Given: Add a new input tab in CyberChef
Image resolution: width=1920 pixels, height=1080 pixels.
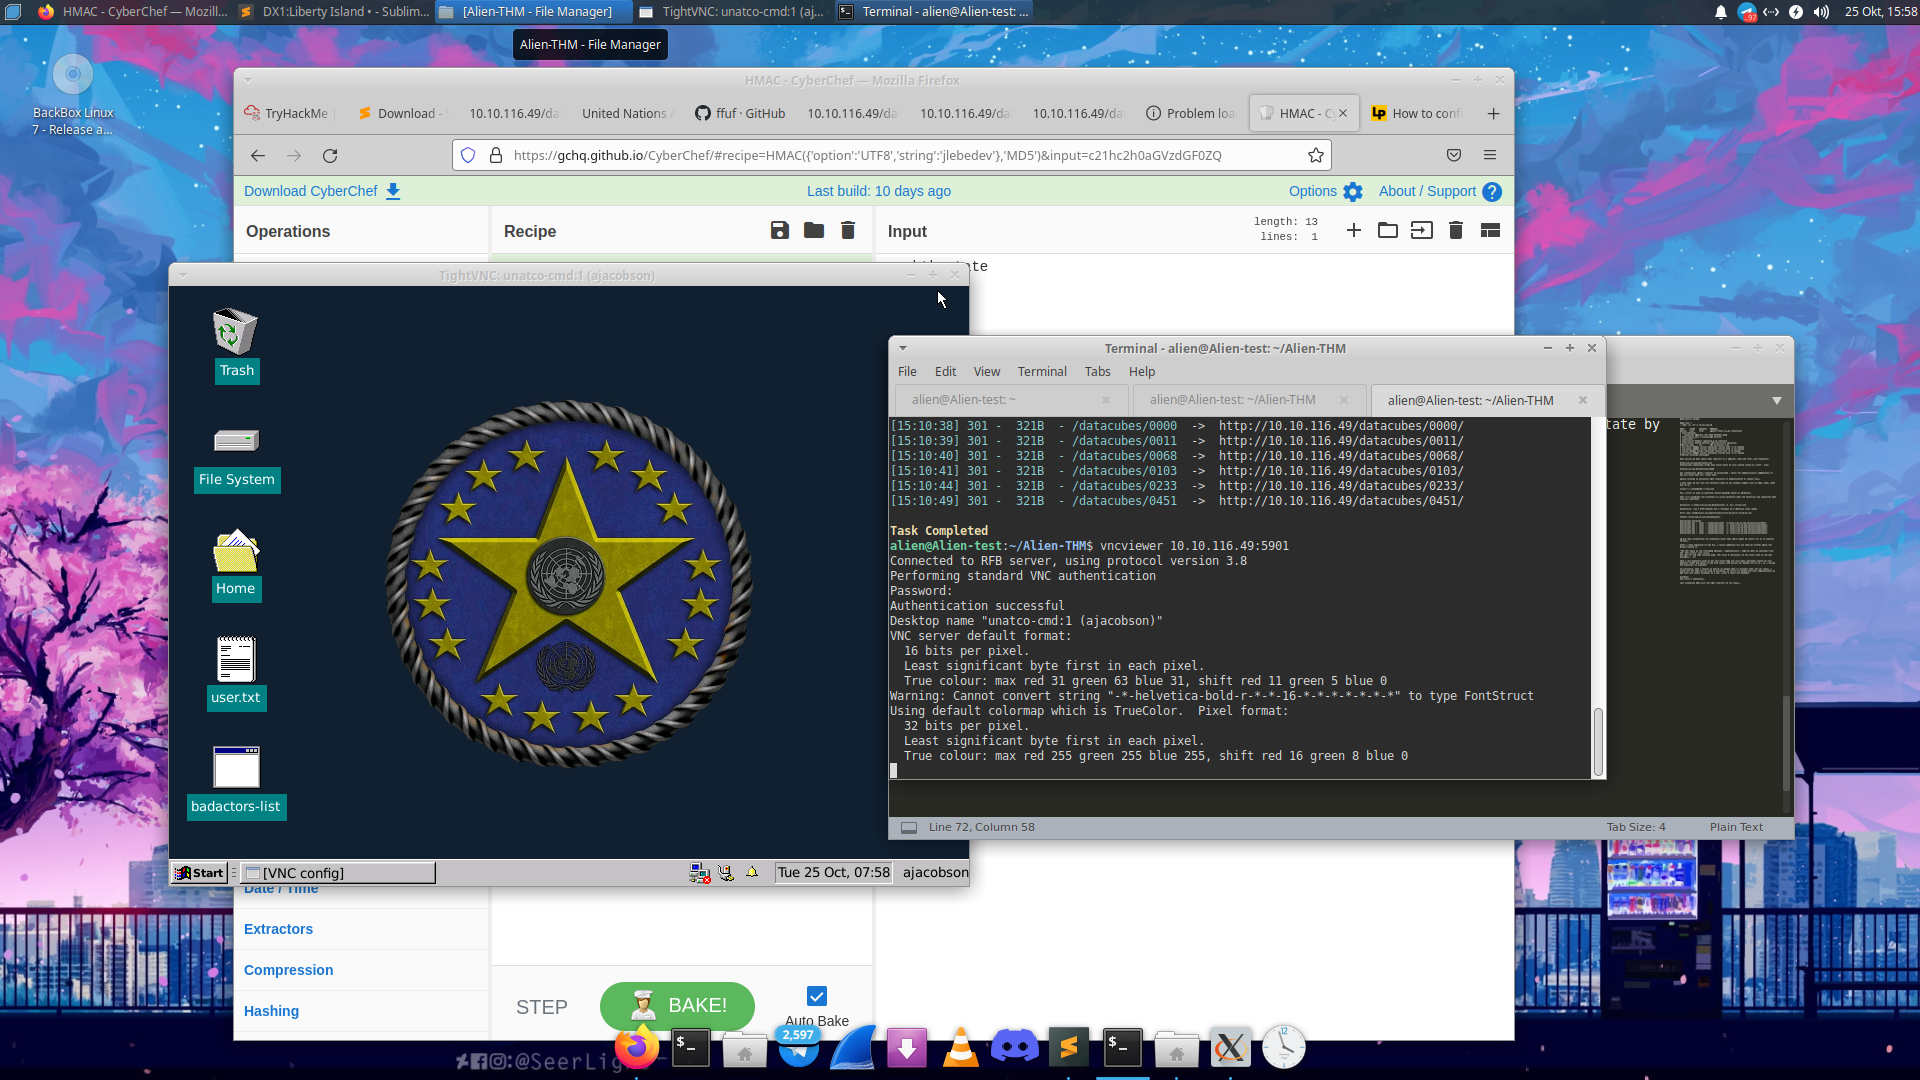Looking at the screenshot, I should [x=1353, y=230].
